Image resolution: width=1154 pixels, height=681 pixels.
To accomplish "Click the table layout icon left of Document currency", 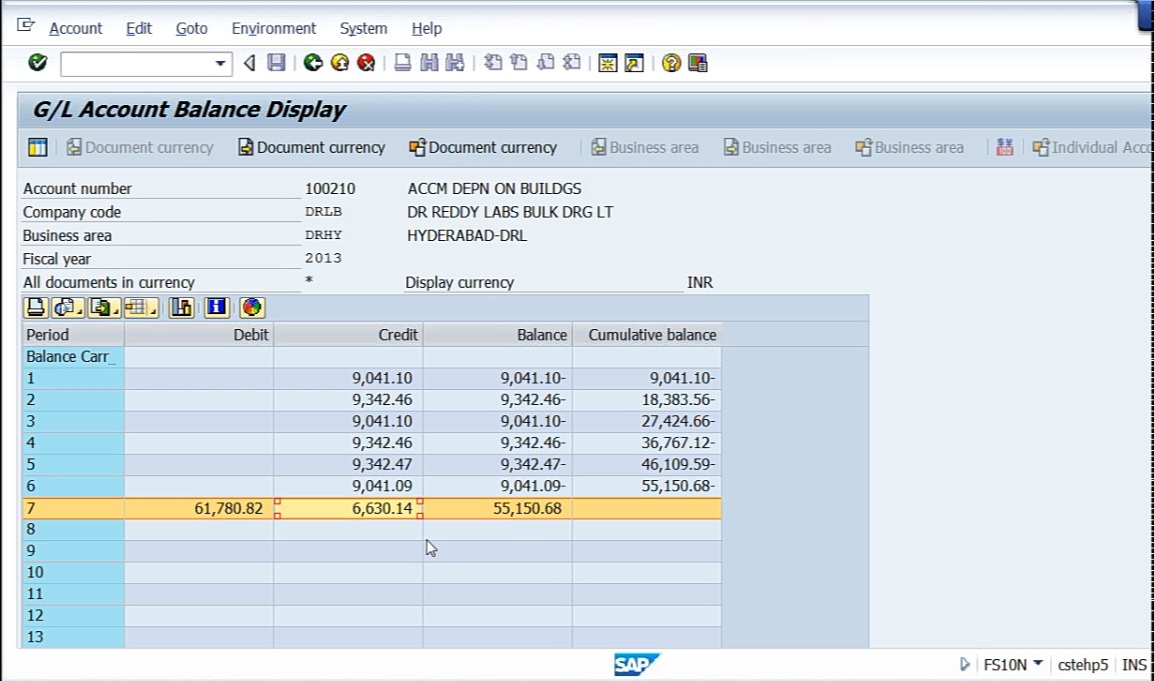I will [38, 147].
